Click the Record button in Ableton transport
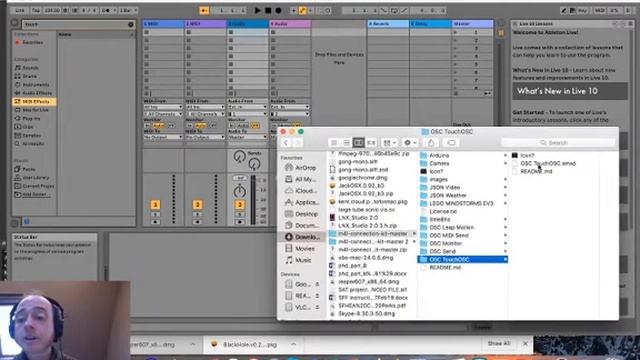This screenshot has height=360, width=640. click(278, 11)
